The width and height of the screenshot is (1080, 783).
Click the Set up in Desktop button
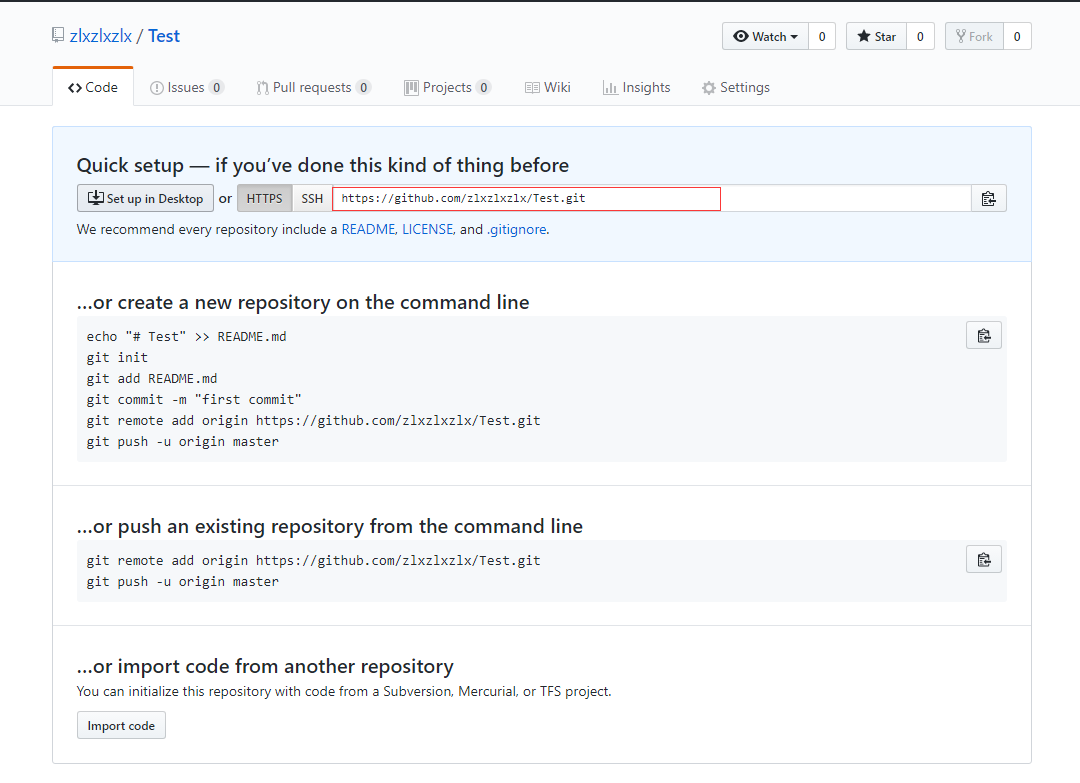point(145,198)
